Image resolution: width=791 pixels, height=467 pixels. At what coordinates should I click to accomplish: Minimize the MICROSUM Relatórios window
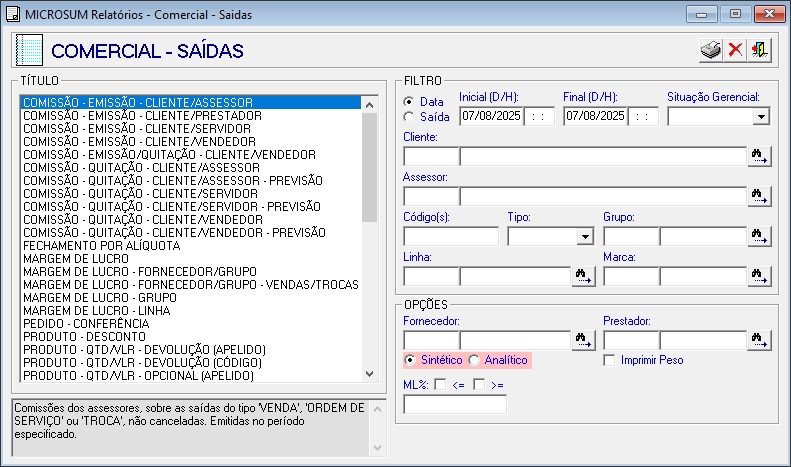[702, 14]
